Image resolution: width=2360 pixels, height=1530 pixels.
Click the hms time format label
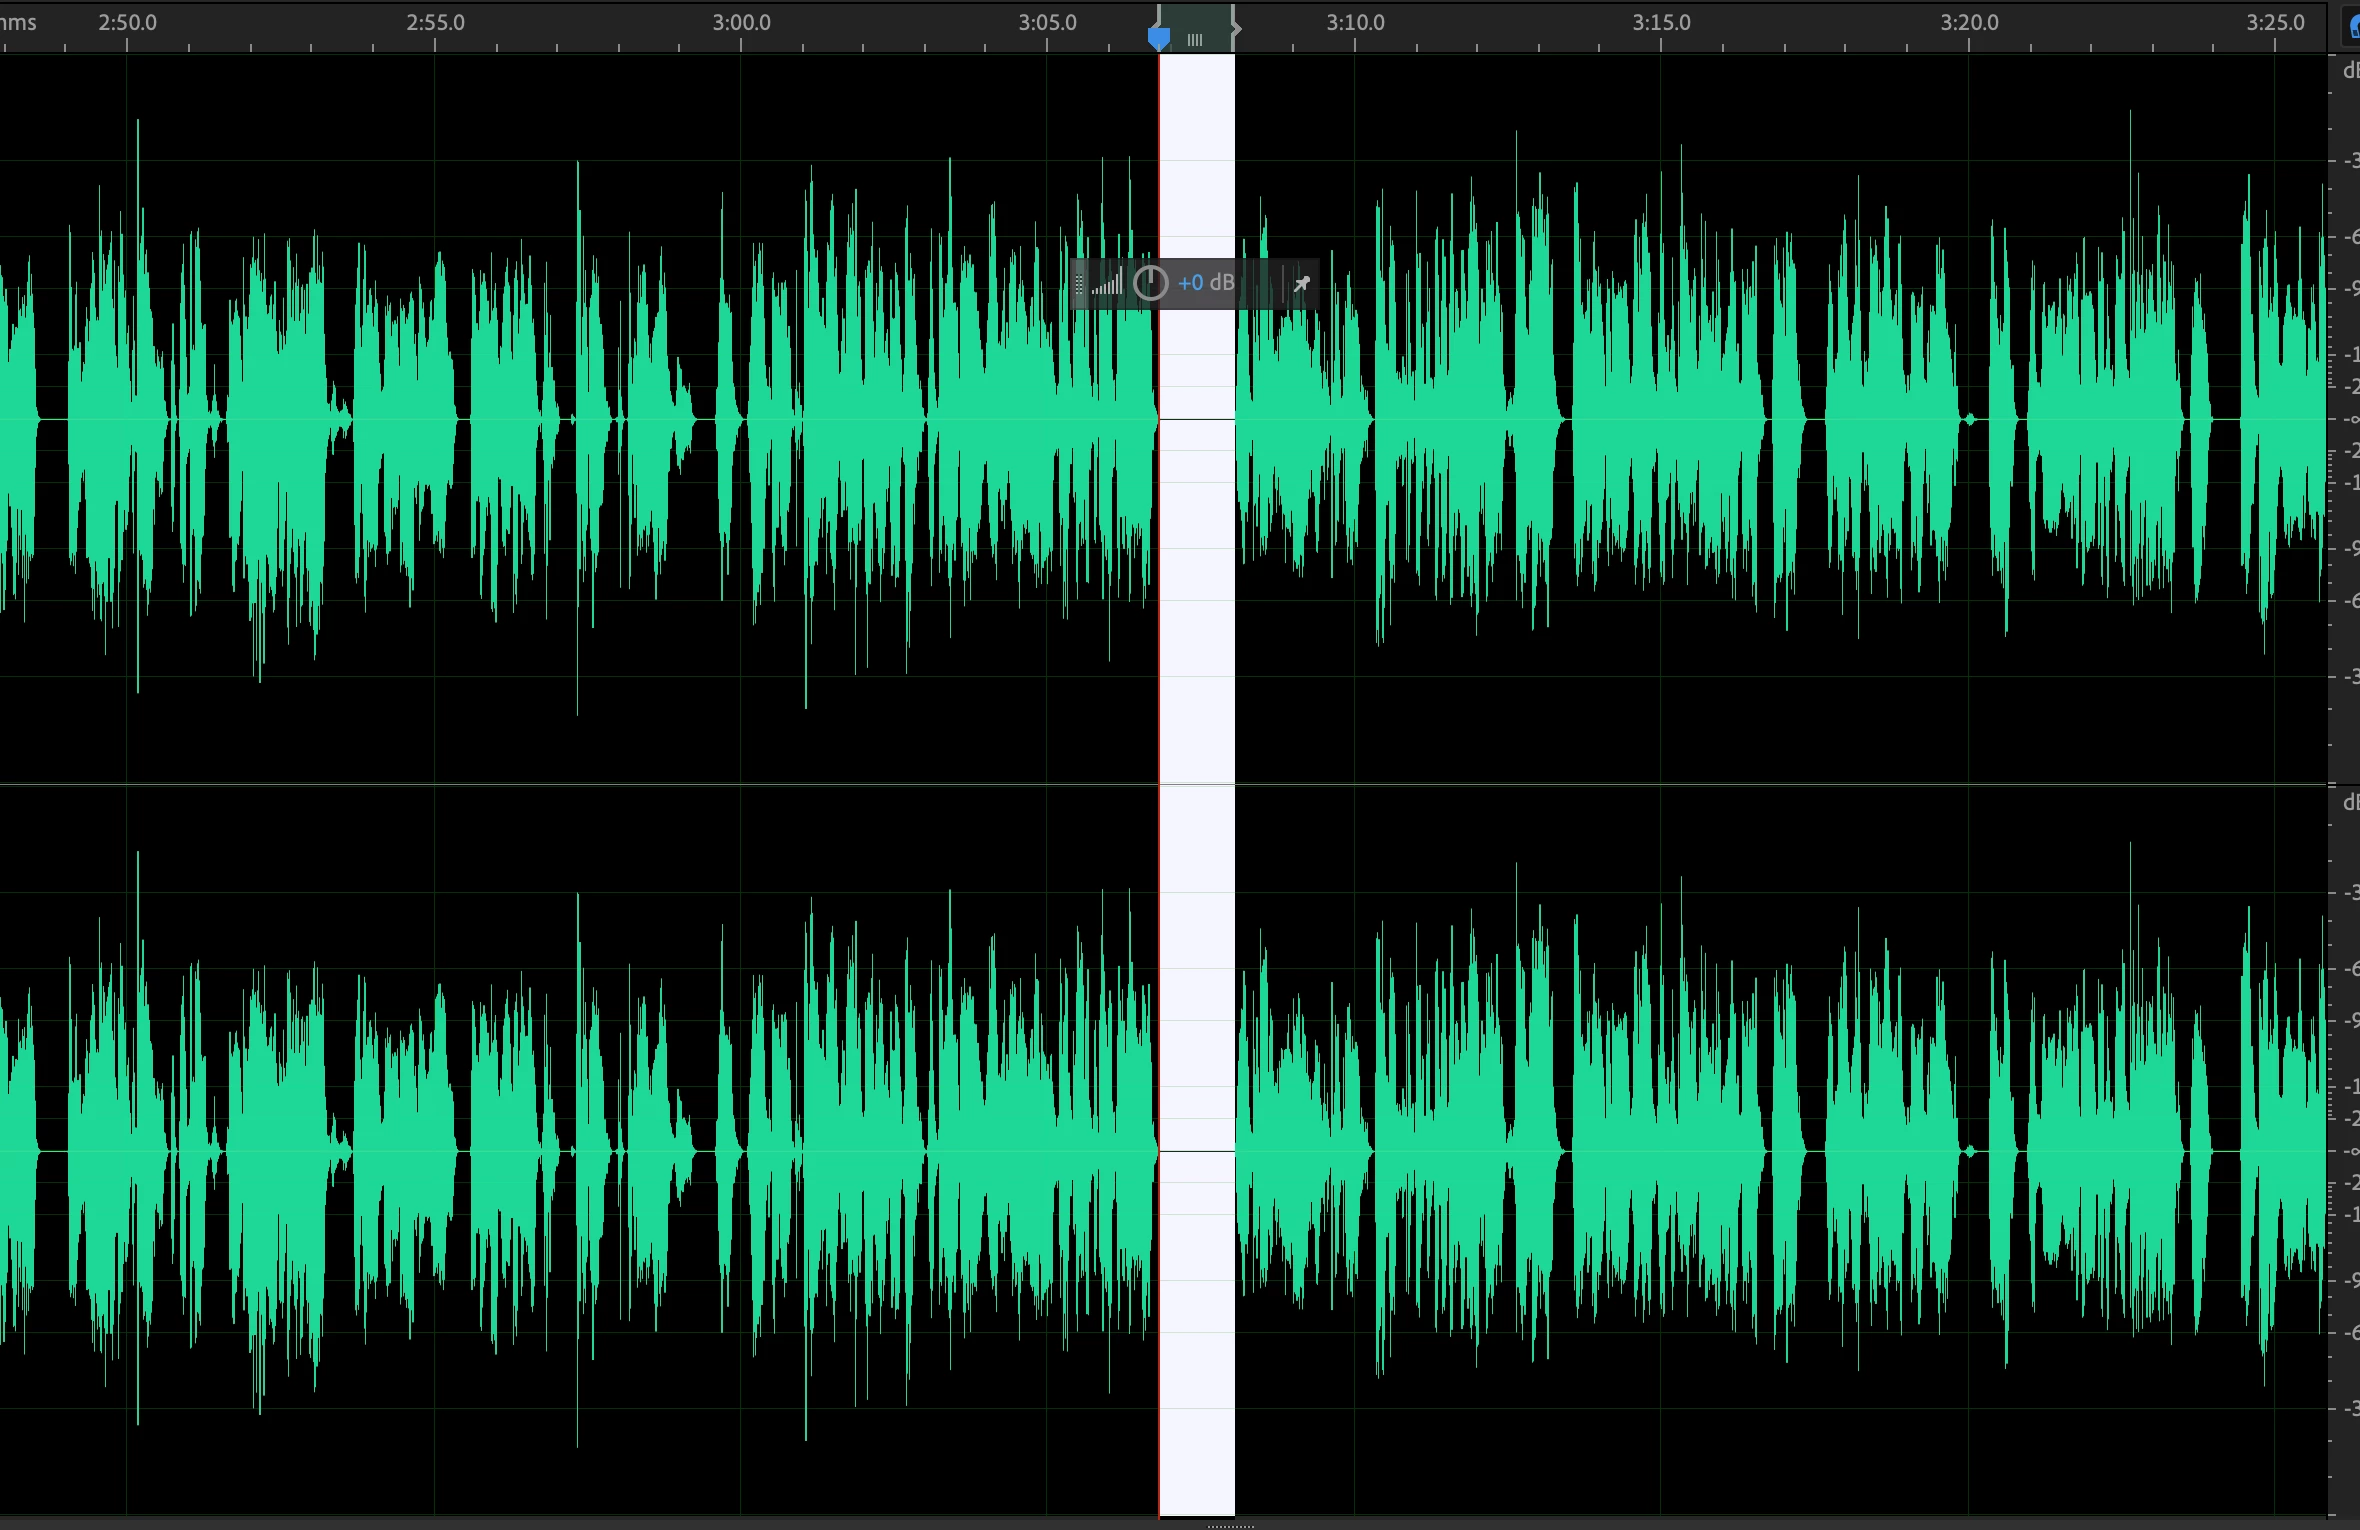point(18,22)
